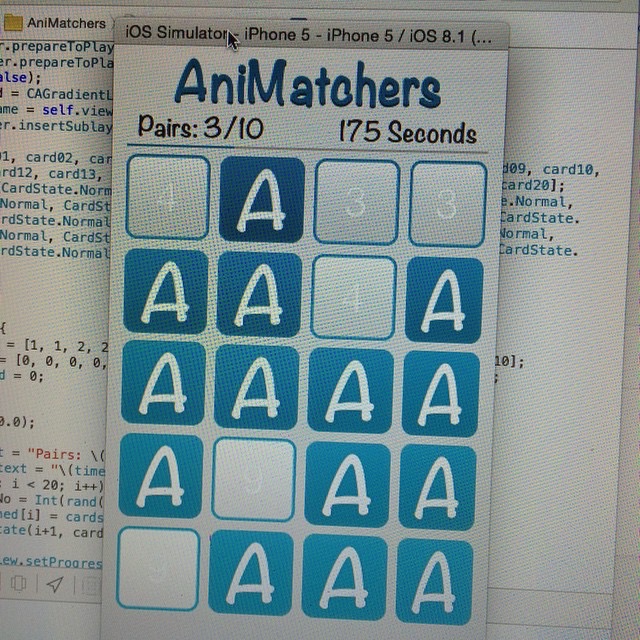Viewport: 640px width, 640px height.
Task: Click the 'alse);' code line in Xcode
Action: [20, 77]
